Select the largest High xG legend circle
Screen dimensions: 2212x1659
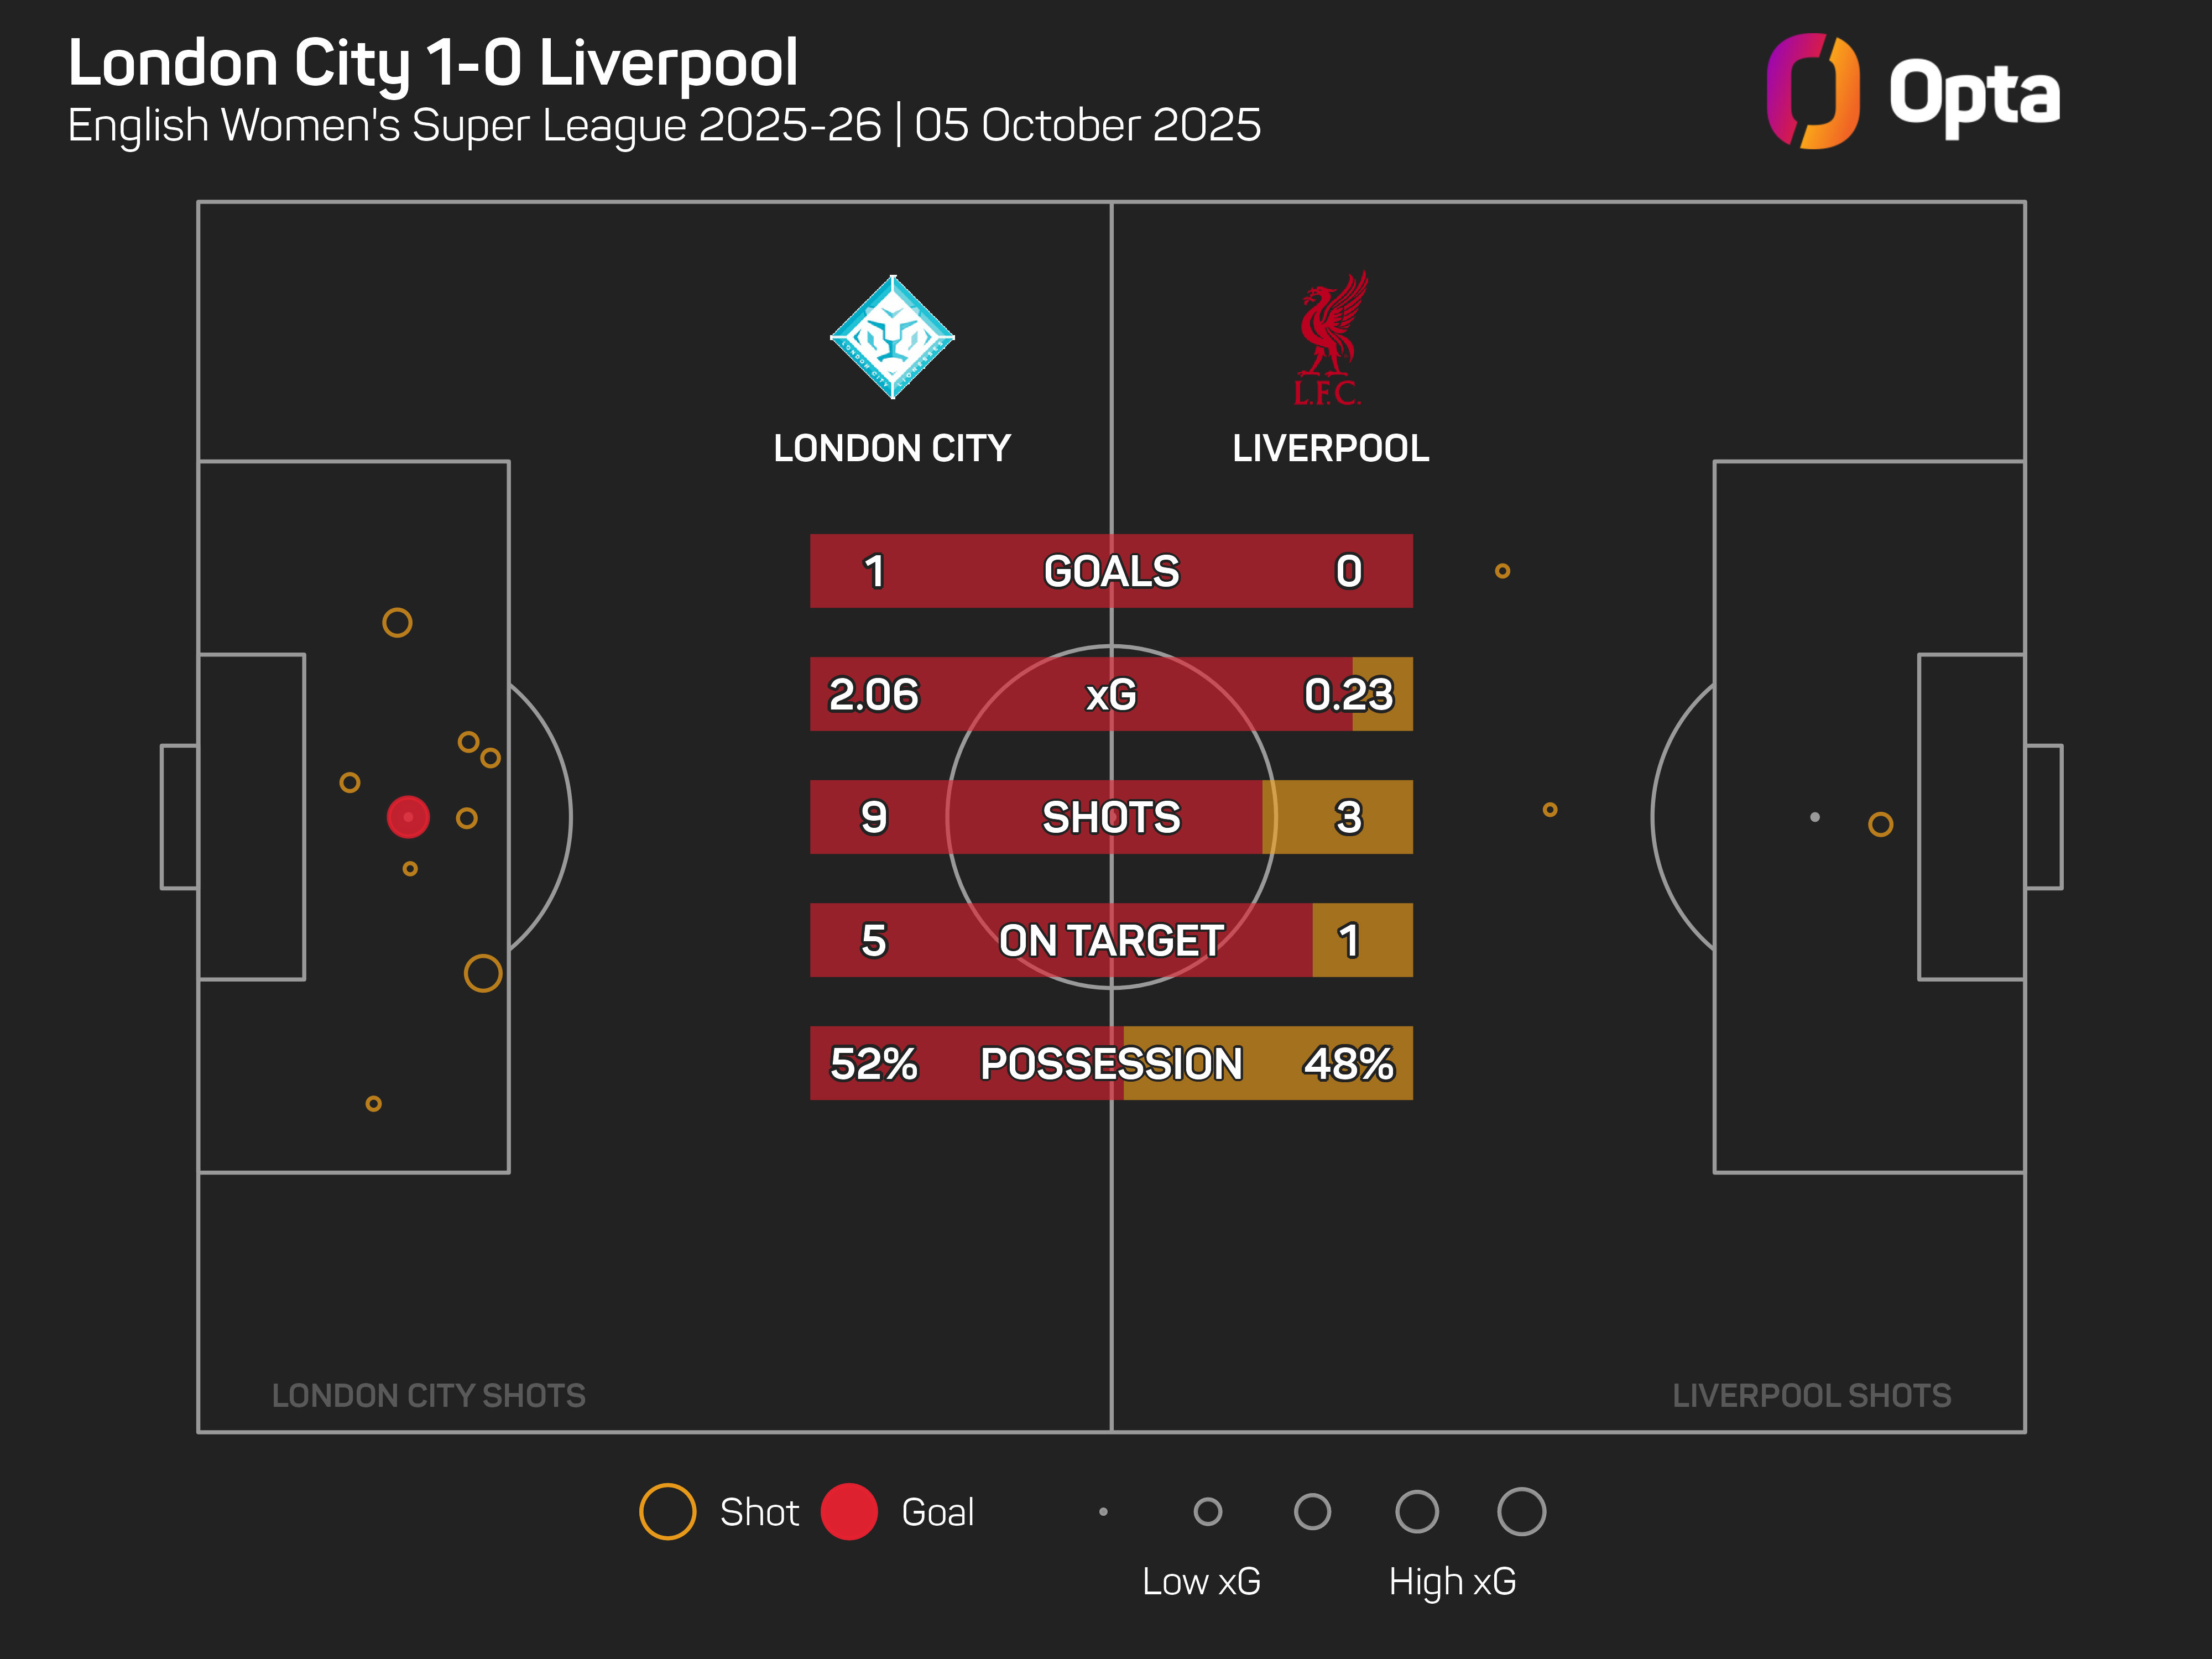1521,1511
